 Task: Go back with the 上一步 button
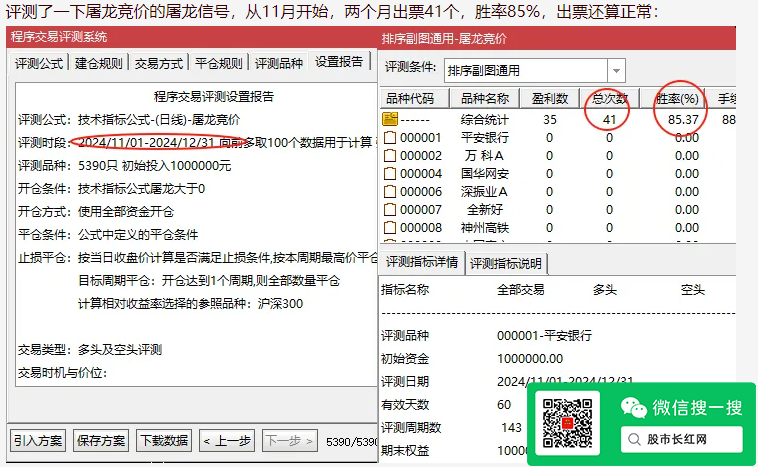pyautogui.click(x=227, y=440)
